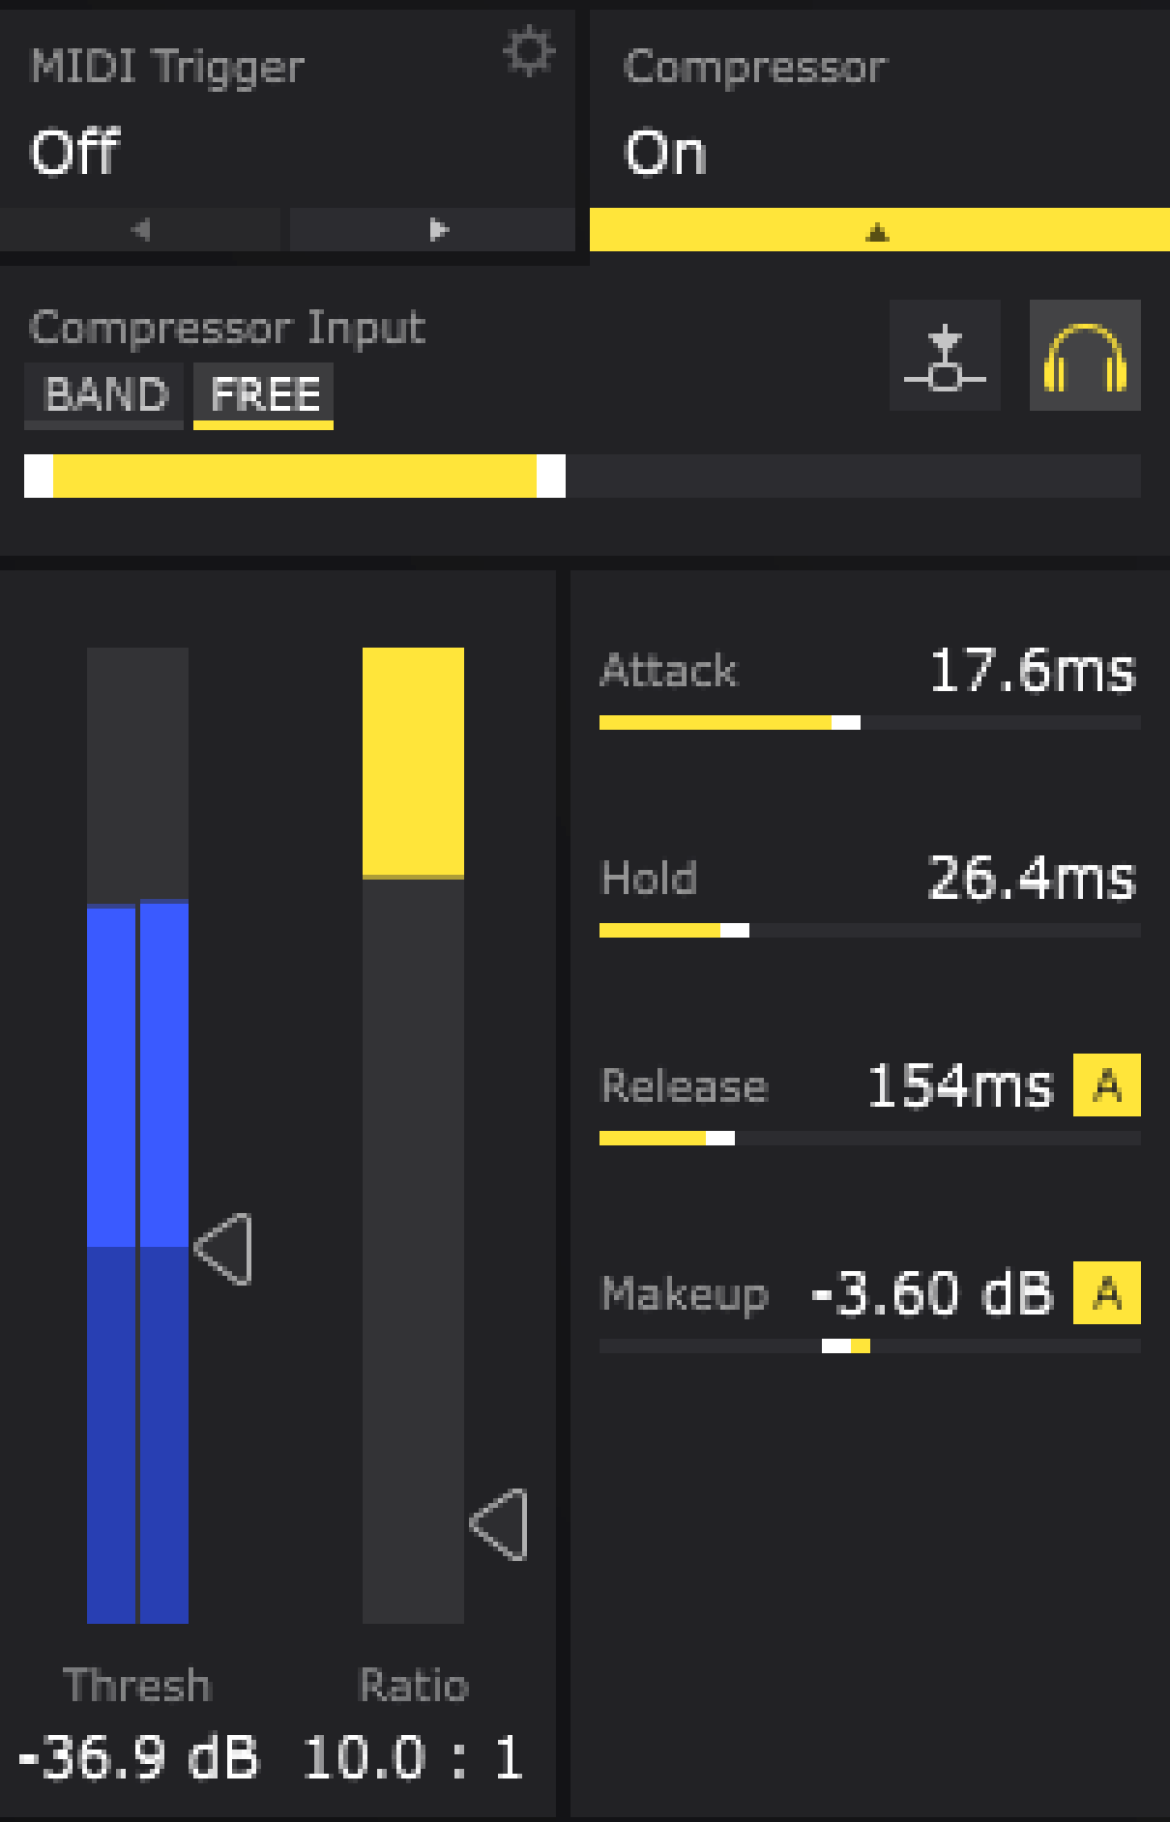The height and width of the screenshot is (1822, 1170).
Task: Click the Ratio value 10.0 : 1
Action: click(x=413, y=1757)
